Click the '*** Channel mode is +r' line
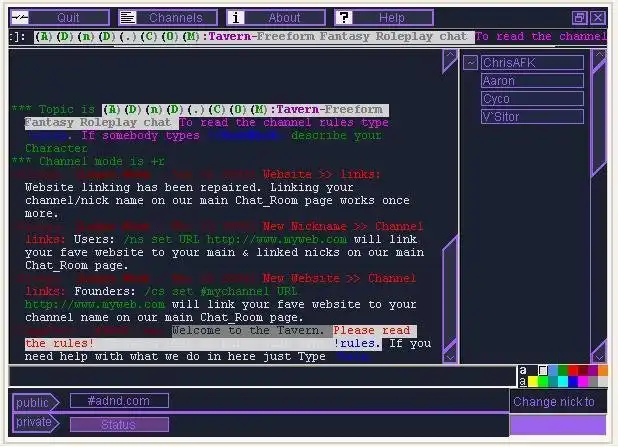This screenshot has height=447, width=618. pyautogui.click(x=88, y=161)
